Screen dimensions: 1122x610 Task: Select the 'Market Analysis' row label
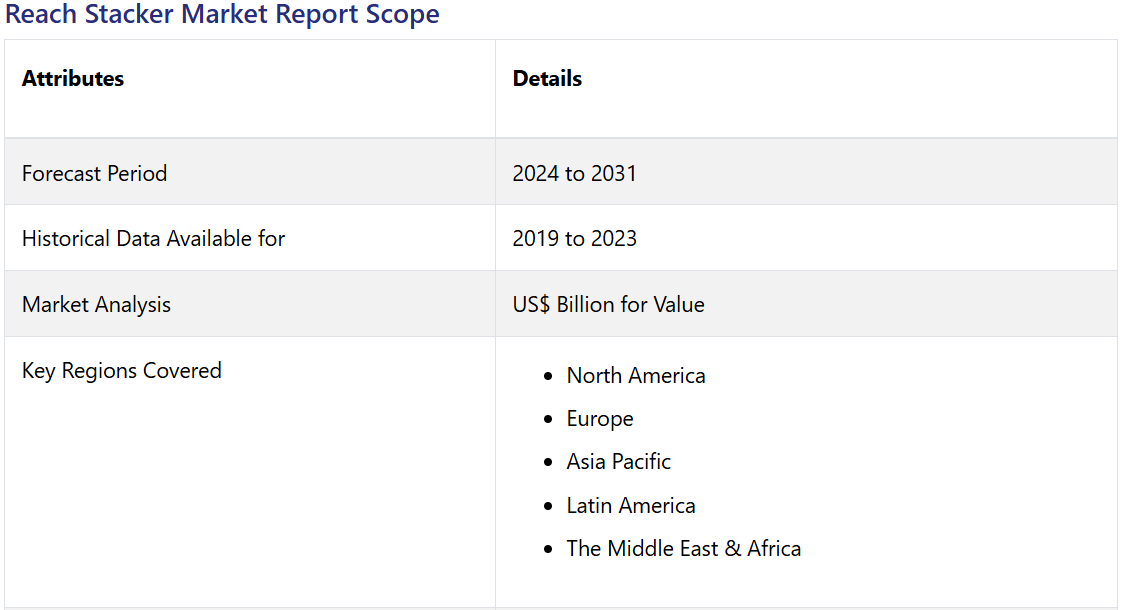tap(96, 304)
